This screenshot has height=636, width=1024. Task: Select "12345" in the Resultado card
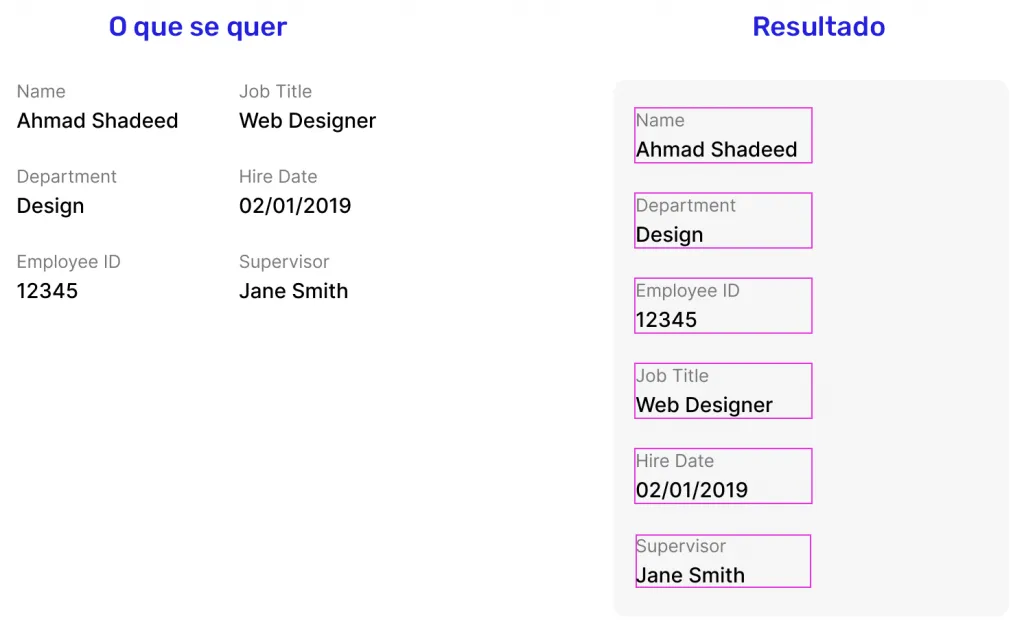(x=666, y=320)
